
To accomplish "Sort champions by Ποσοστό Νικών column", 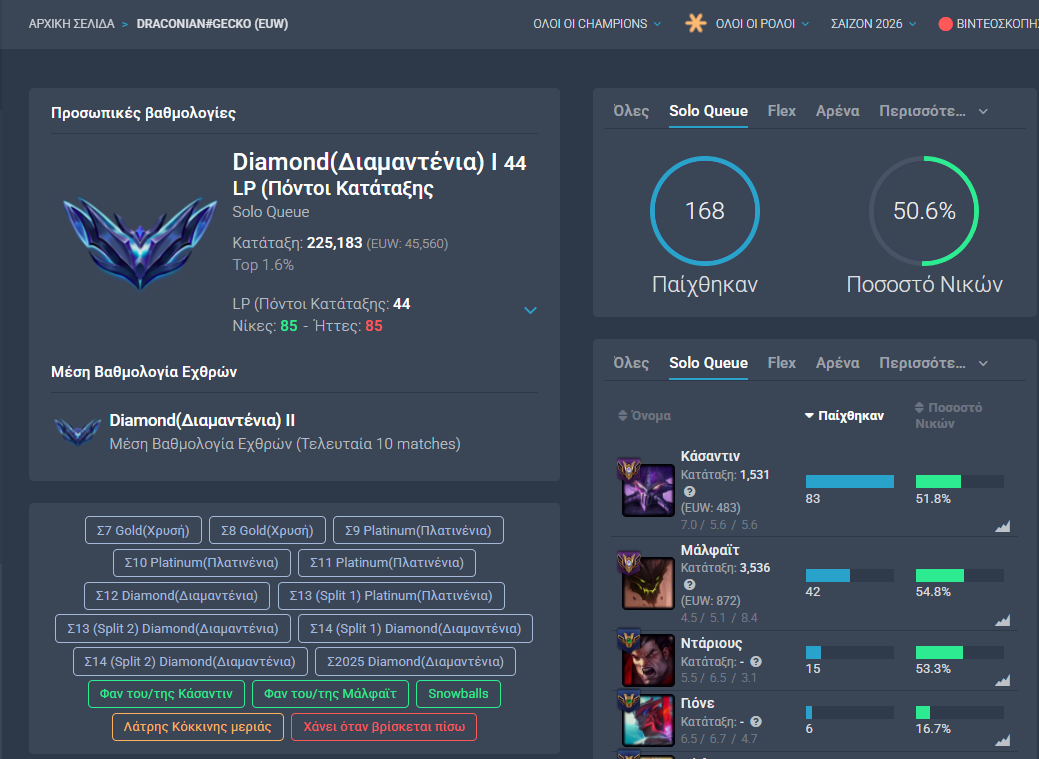I will [x=948, y=416].
